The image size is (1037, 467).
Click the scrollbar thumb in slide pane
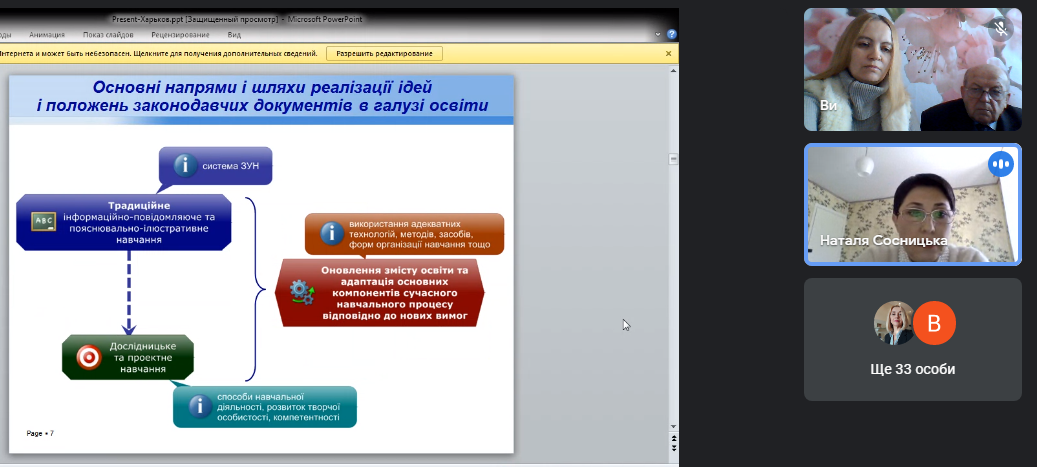673,159
